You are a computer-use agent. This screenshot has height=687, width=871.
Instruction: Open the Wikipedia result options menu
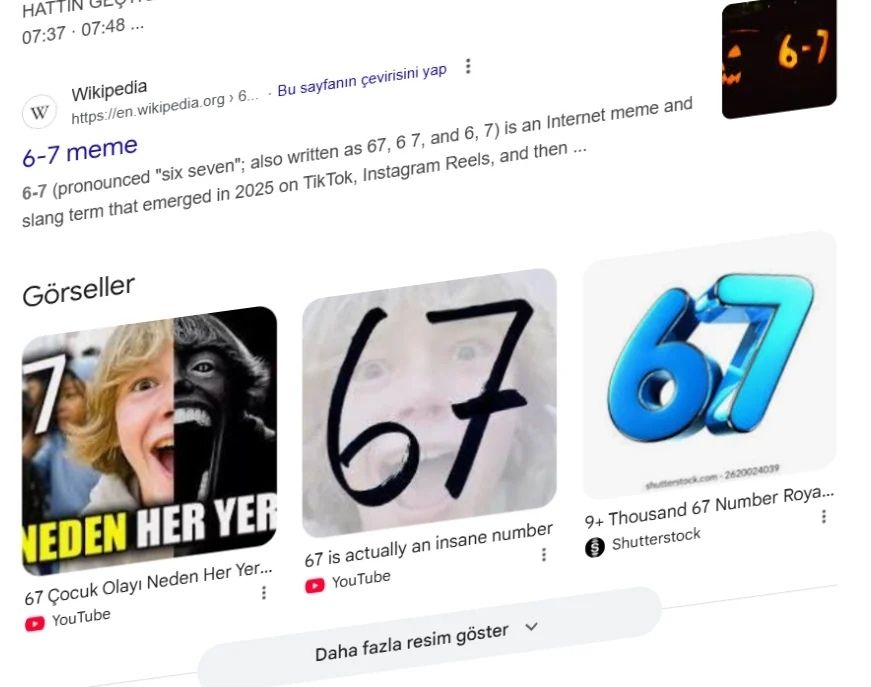coord(468,66)
